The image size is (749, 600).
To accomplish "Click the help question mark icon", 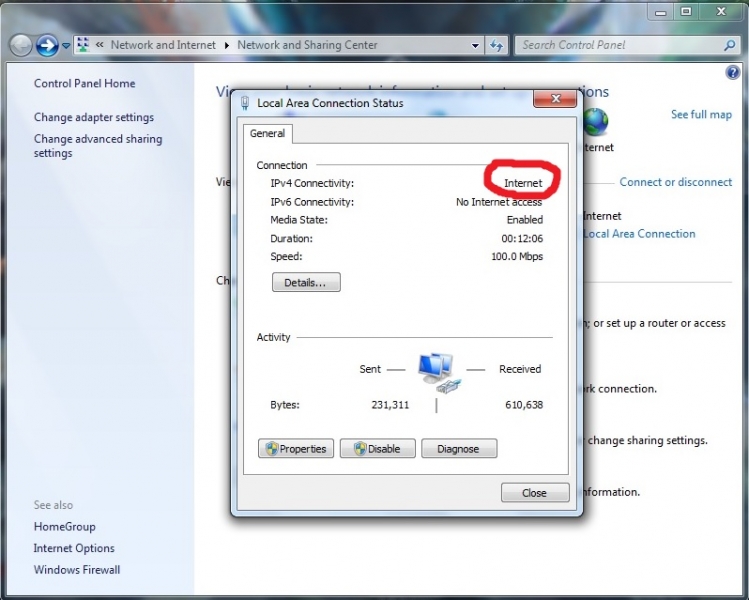I will click(x=732, y=73).
